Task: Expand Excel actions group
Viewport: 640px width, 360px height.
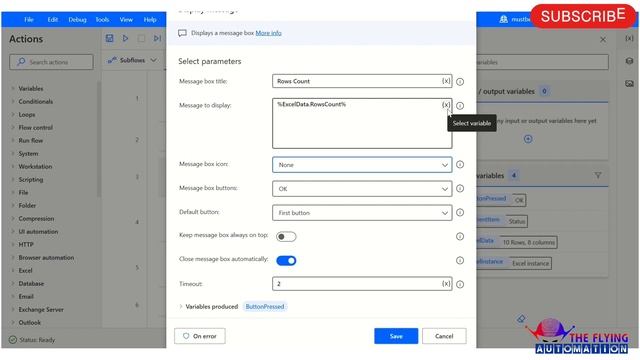Action: point(13,271)
